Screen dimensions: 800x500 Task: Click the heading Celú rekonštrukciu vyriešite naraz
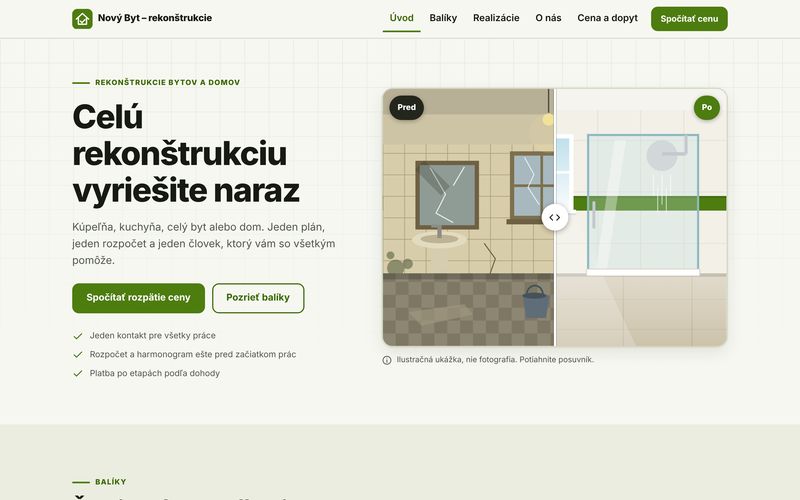[x=186, y=154]
